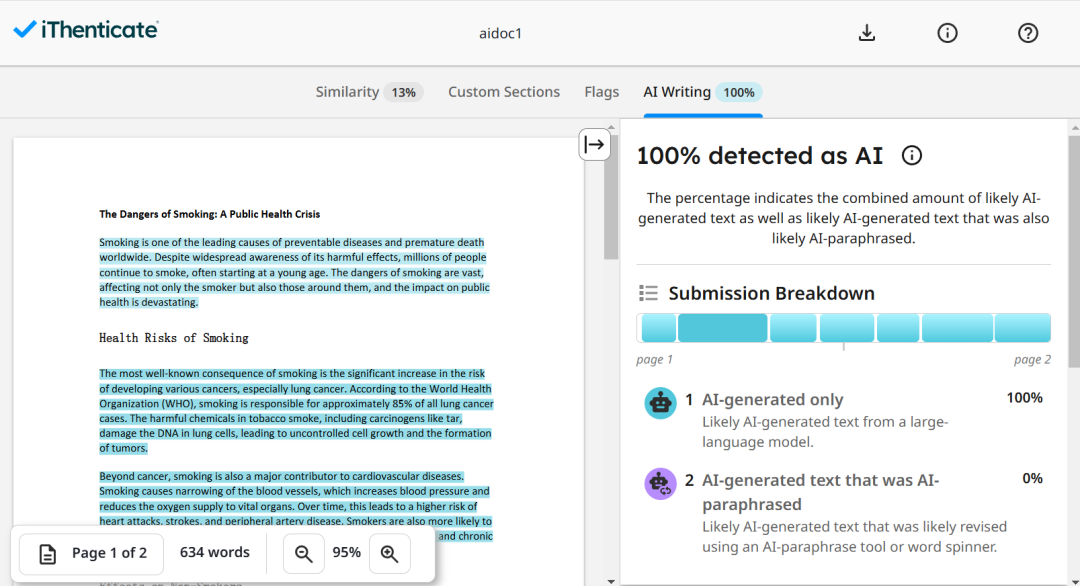The width and height of the screenshot is (1080, 586).
Task: Click the 100% AI Writing badge
Action: click(x=739, y=92)
